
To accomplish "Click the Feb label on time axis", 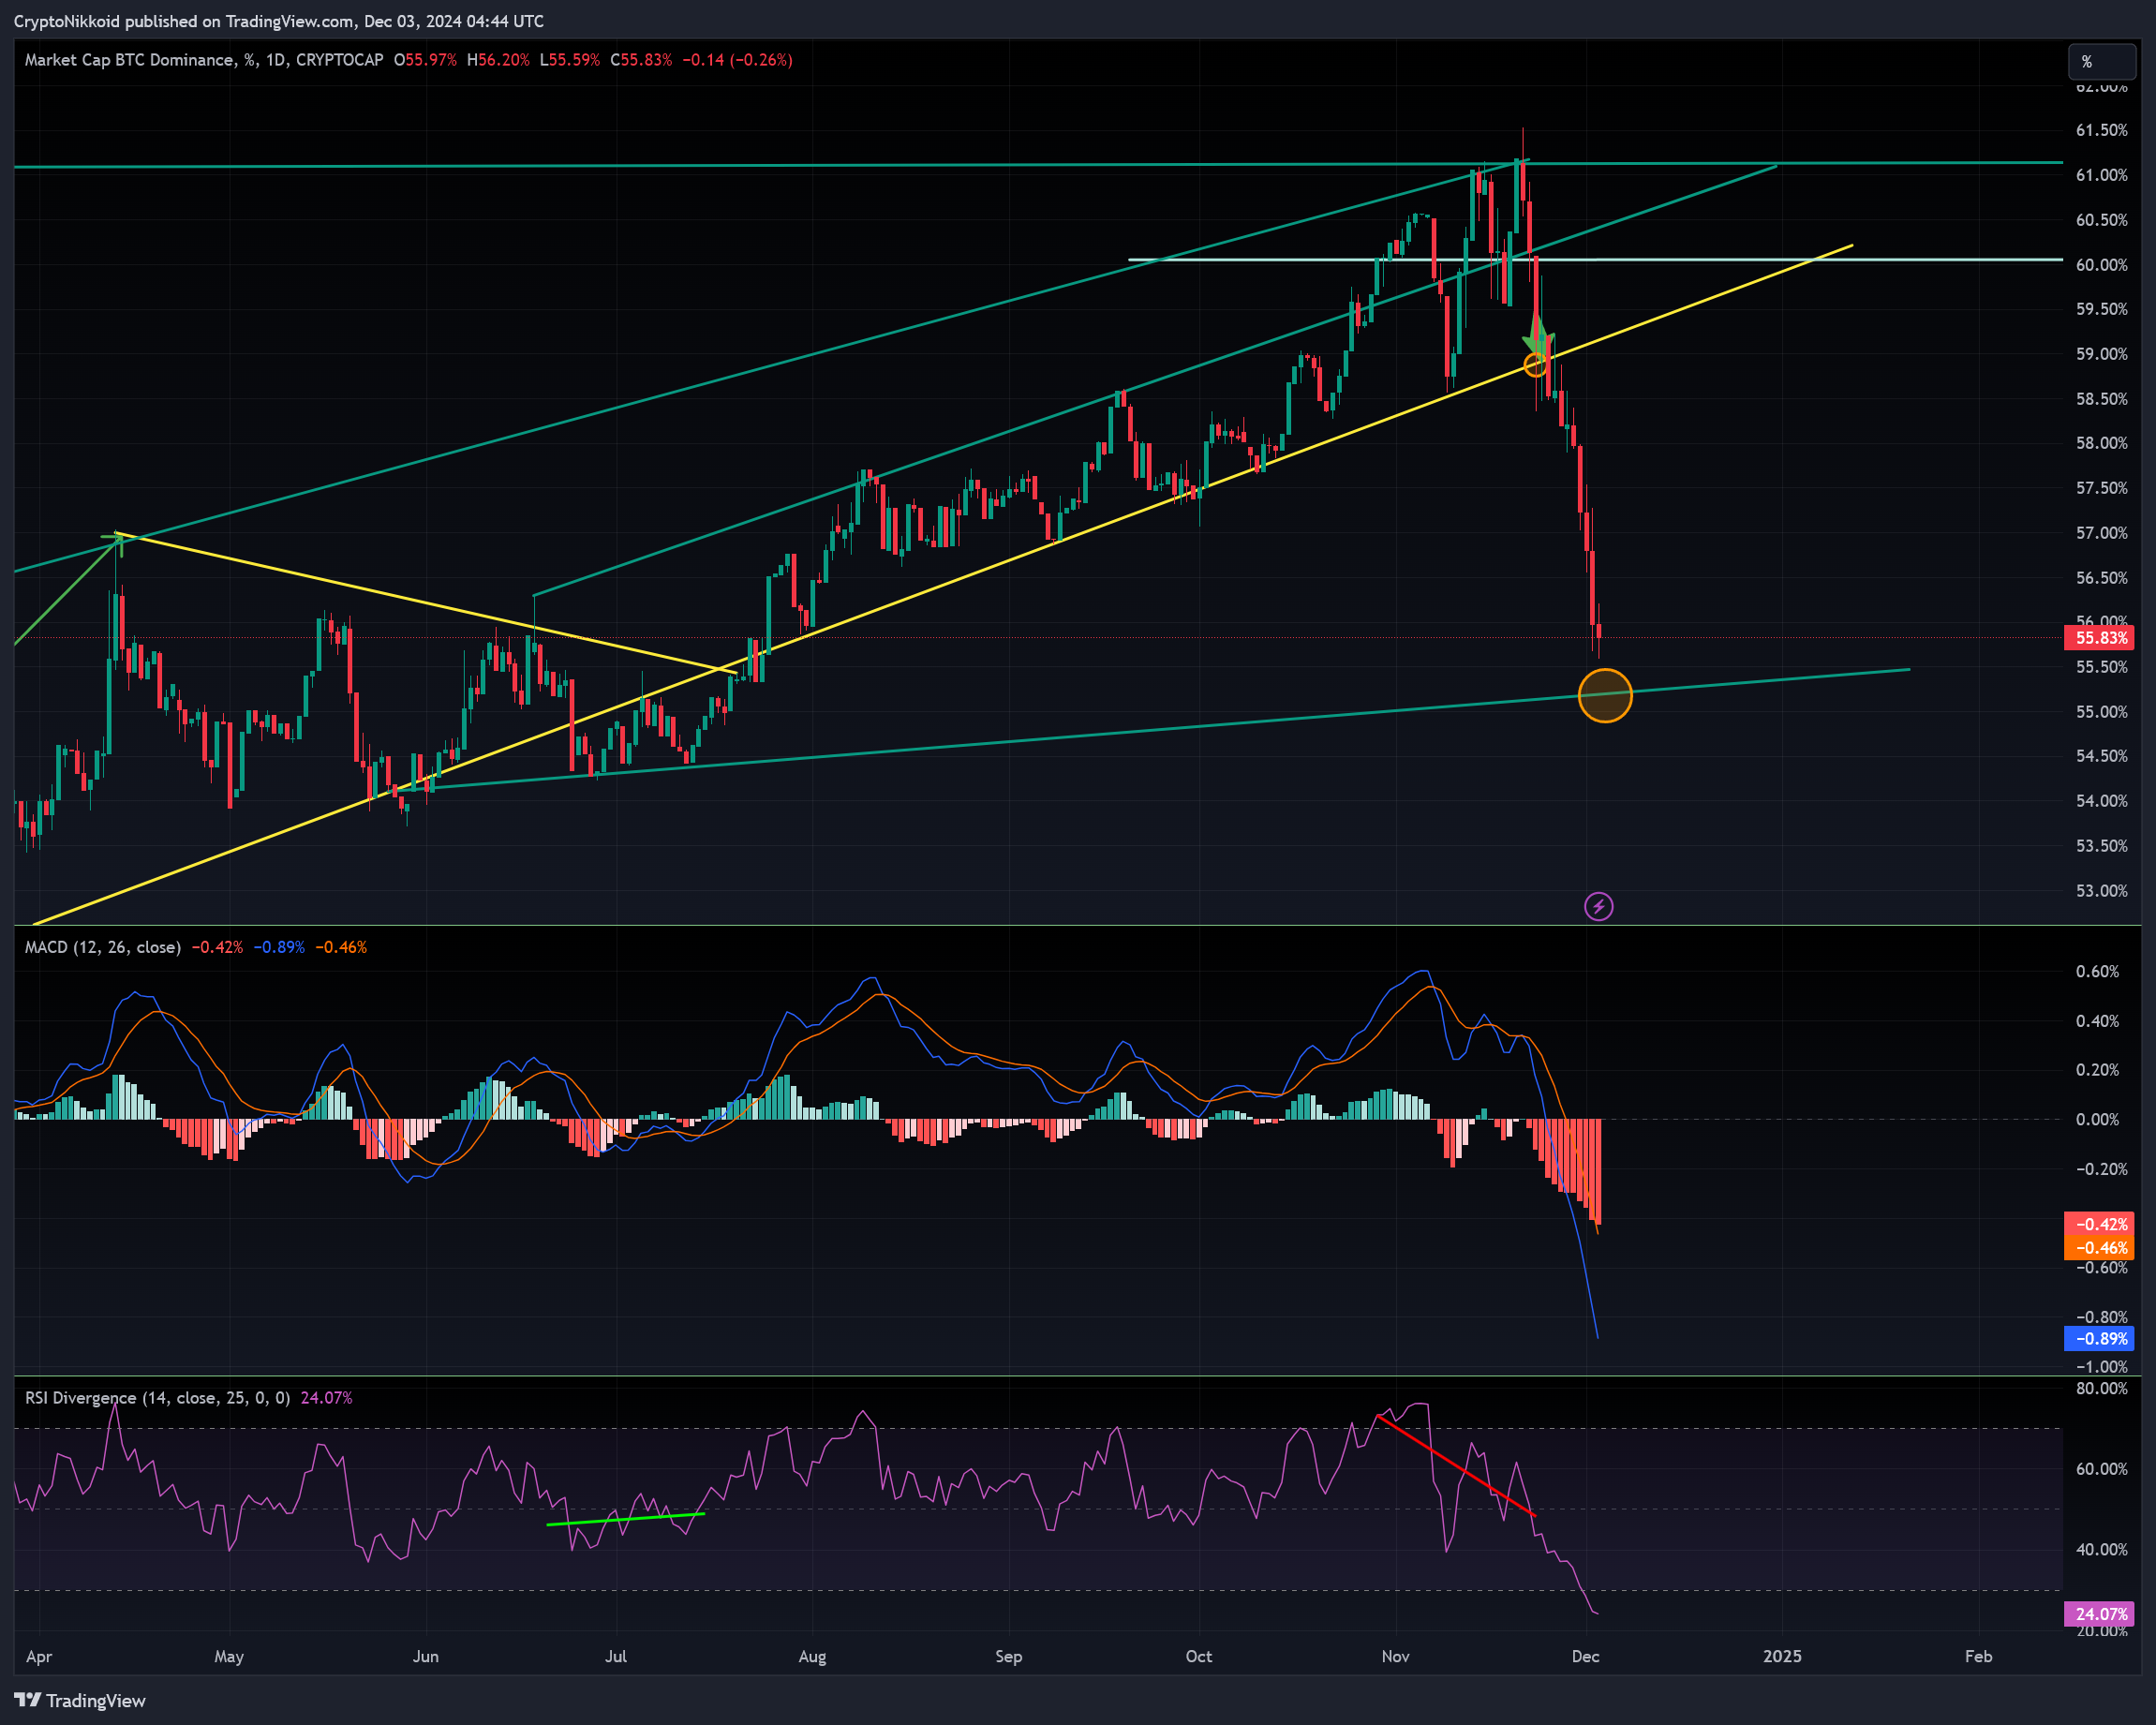I will (1979, 1657).
